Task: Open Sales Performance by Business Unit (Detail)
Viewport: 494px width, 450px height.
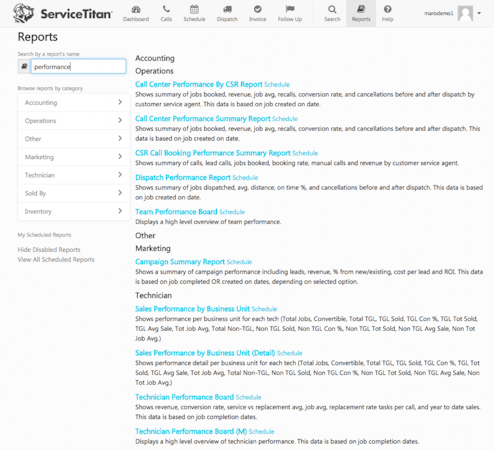Action: 205,353
